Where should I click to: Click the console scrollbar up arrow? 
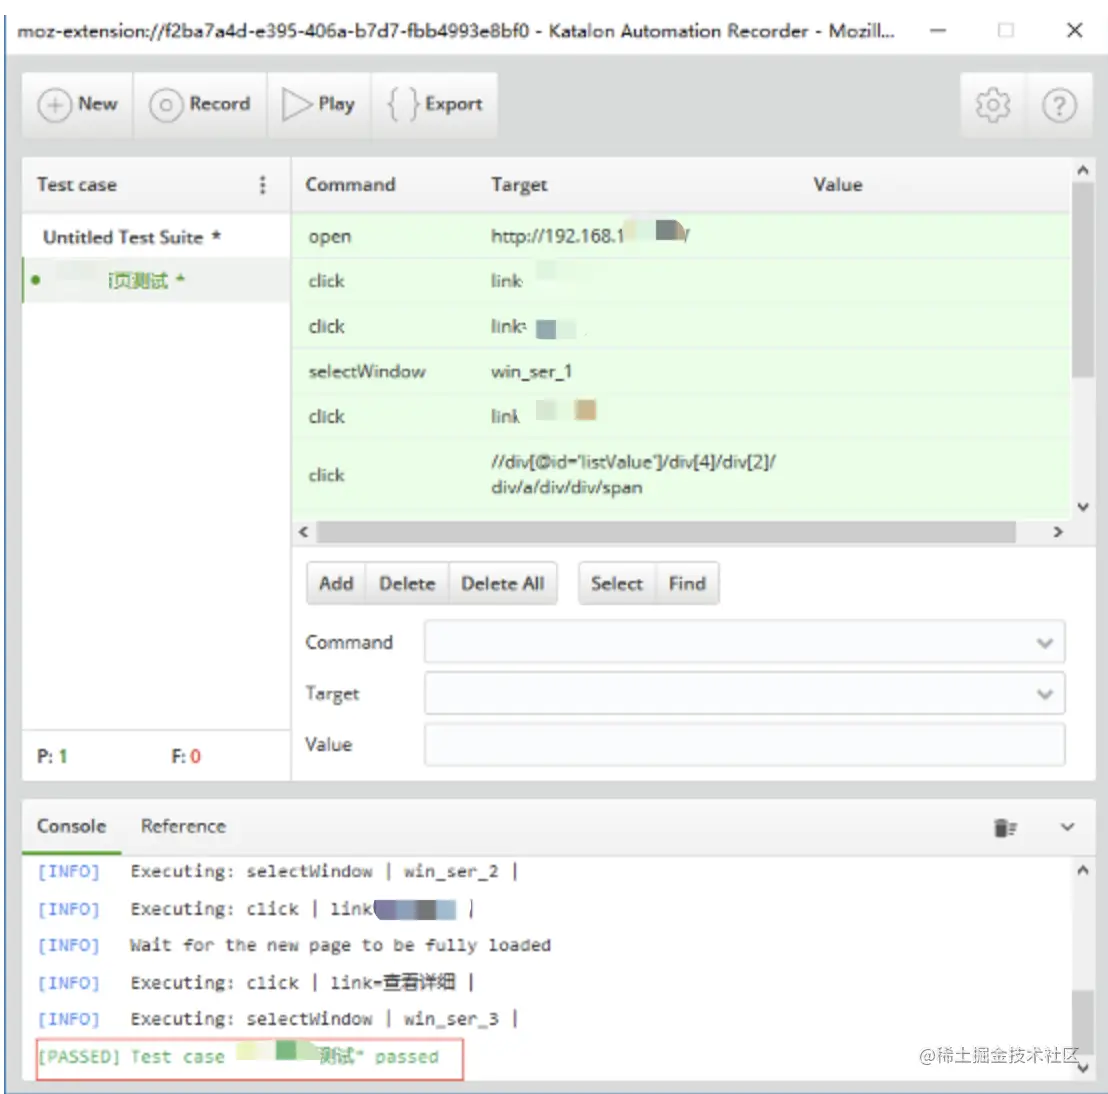pyautogui.click(x=1083, y=871)
